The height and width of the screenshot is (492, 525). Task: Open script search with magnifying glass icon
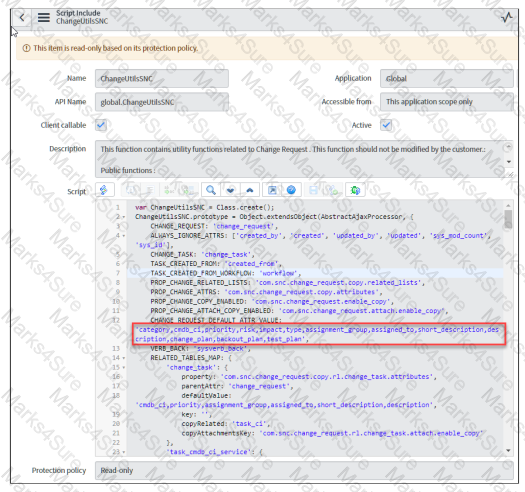pyautogui.click(x=211, y=190)
